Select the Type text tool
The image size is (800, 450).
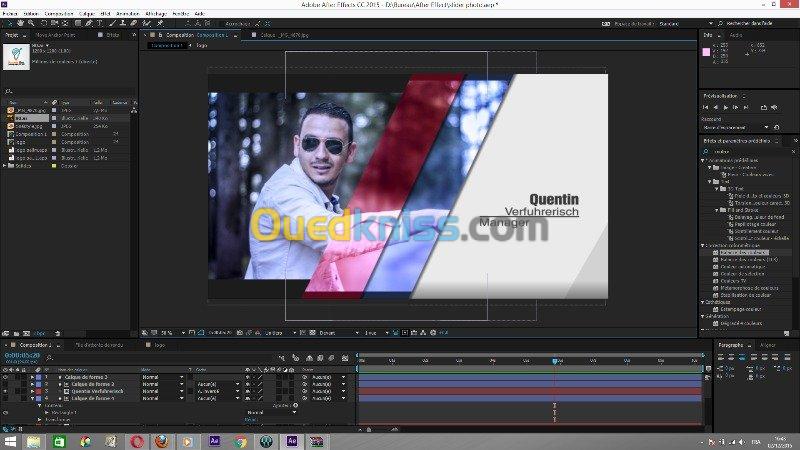click(99, 23)
